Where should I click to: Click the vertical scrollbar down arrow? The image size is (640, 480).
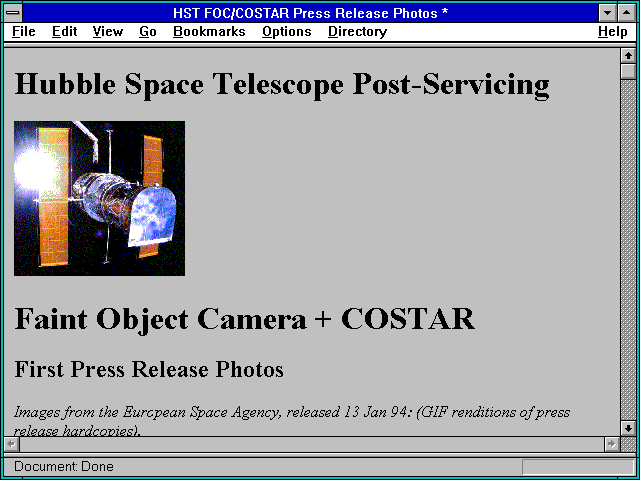[628, 428]
